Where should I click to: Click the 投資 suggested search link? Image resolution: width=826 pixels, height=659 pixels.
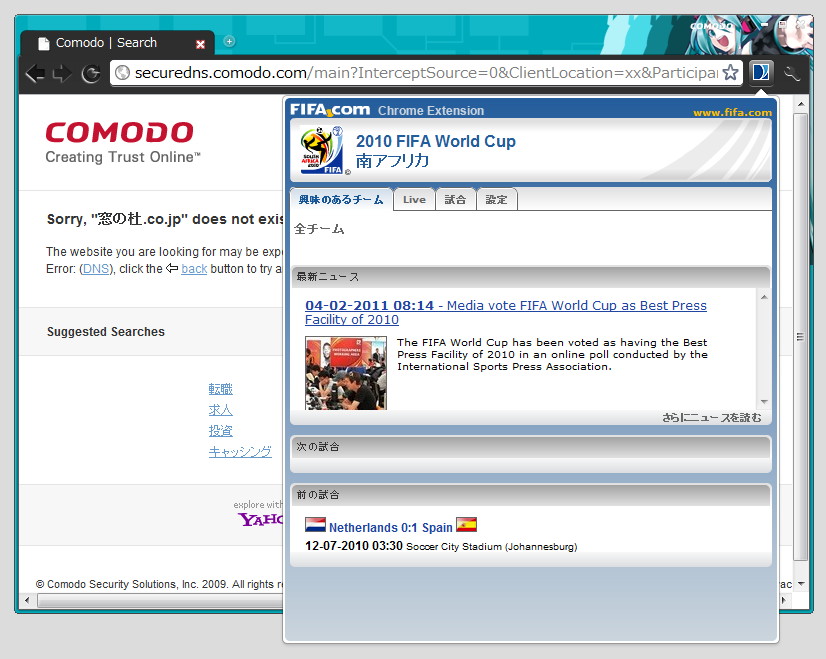[x=220, y=431]
